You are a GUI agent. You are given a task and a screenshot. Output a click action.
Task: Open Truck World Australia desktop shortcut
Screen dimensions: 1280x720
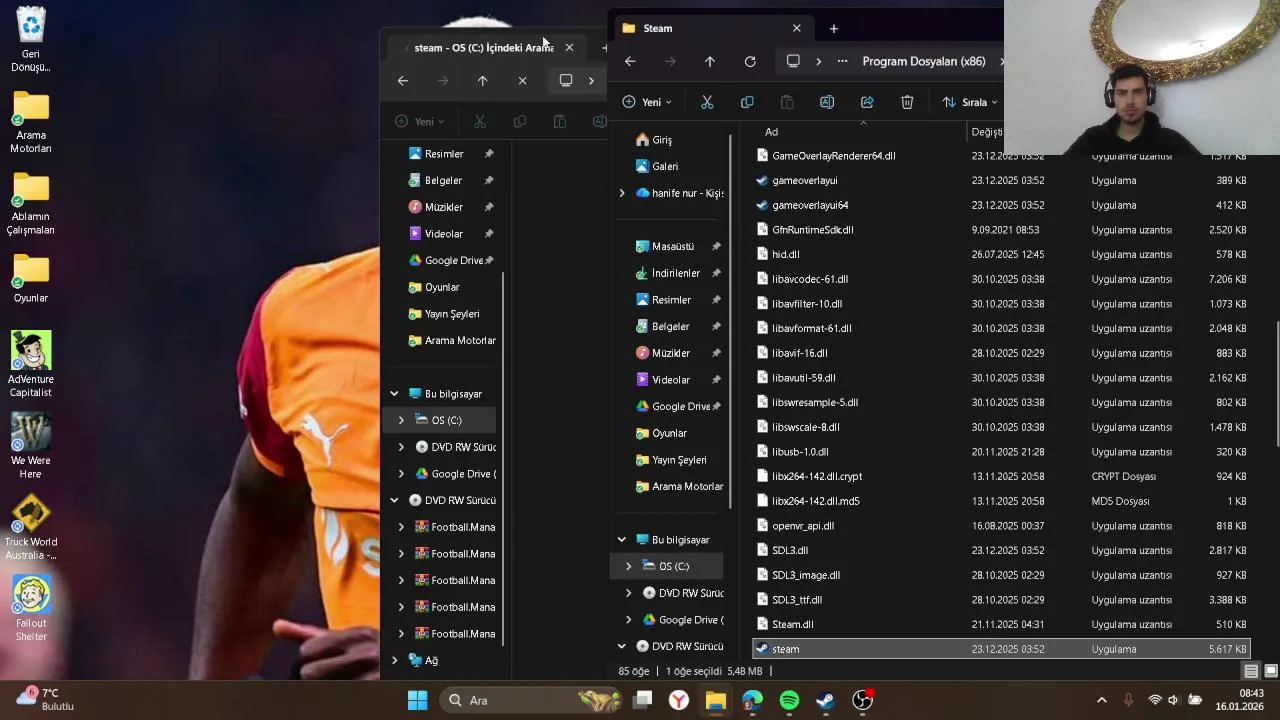click(31, 527)
